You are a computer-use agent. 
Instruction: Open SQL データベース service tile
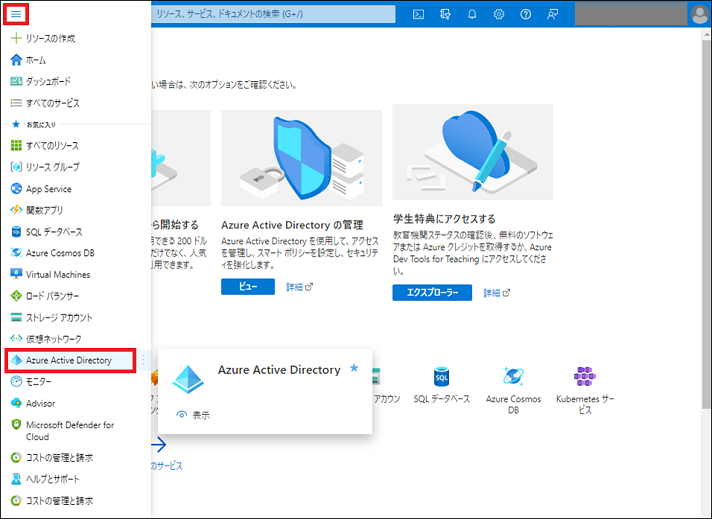click(441, 385)
